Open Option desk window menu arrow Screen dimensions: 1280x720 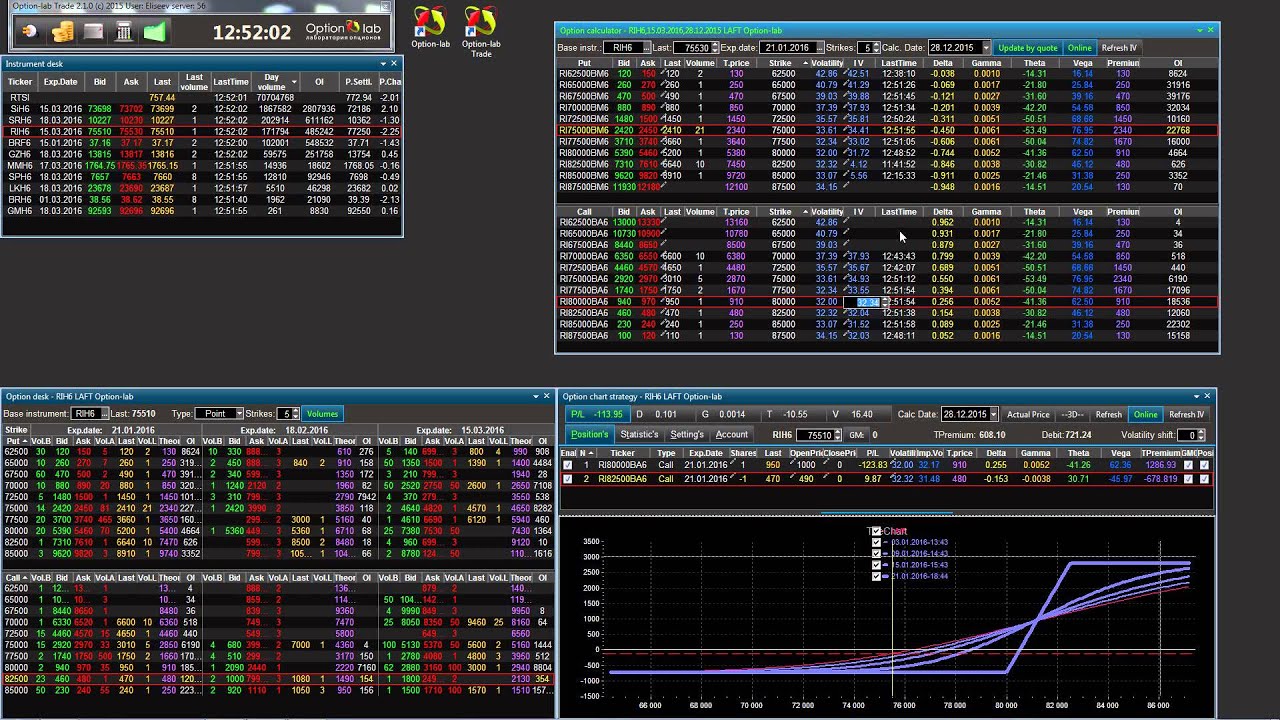[x=534, y=397]
